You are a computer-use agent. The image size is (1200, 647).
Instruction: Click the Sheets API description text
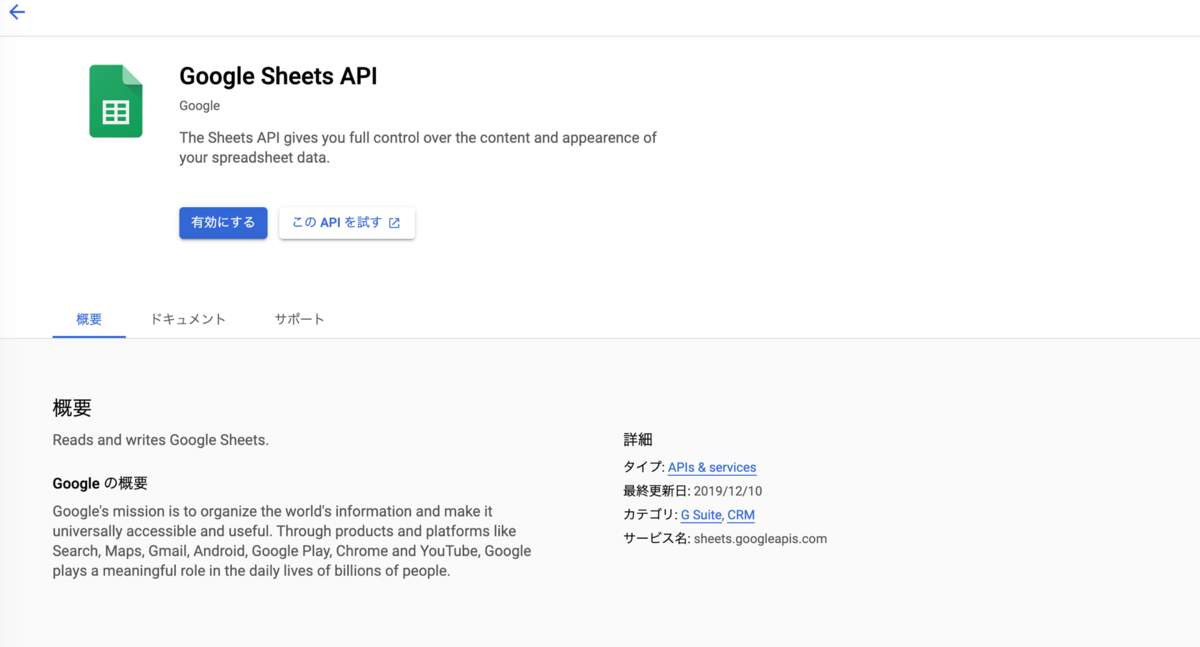click(x=418, y=147)
